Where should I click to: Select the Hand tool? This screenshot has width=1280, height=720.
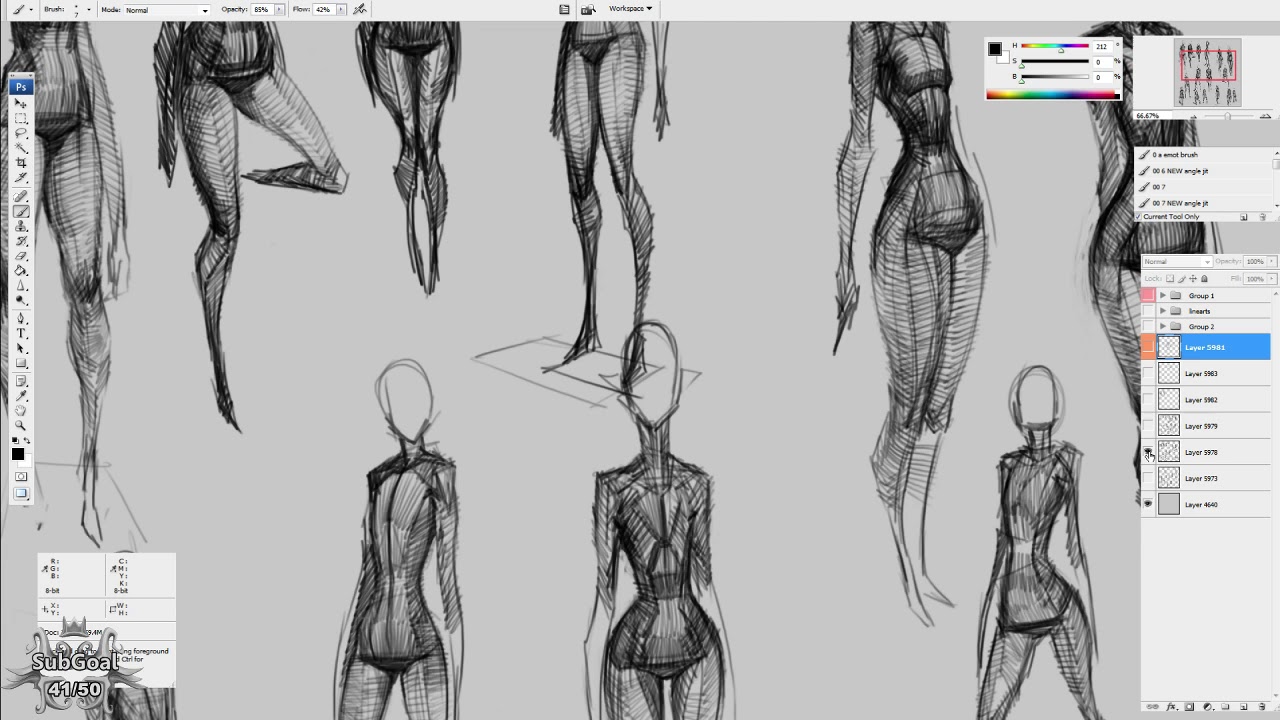click(20, 412)
